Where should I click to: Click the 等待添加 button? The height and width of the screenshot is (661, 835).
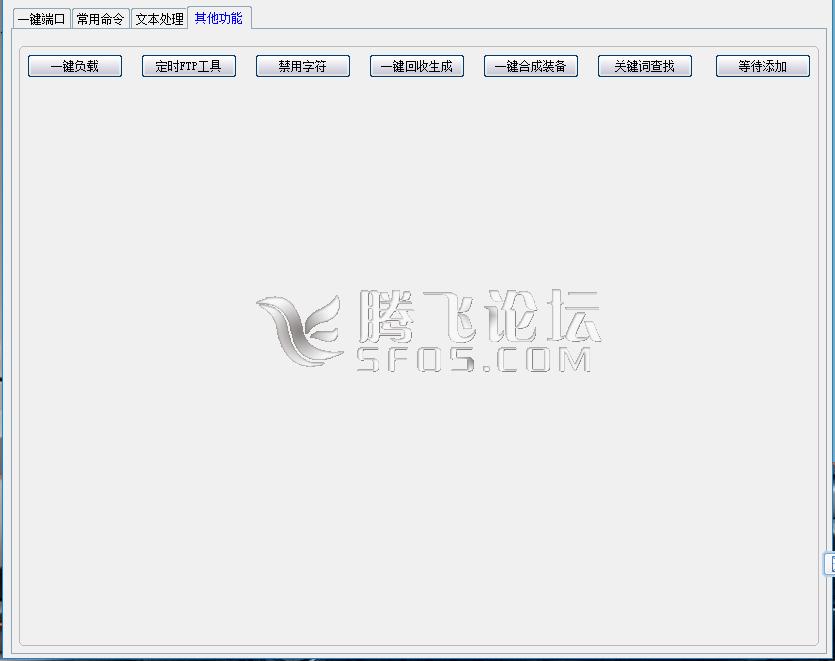(763, 66)
